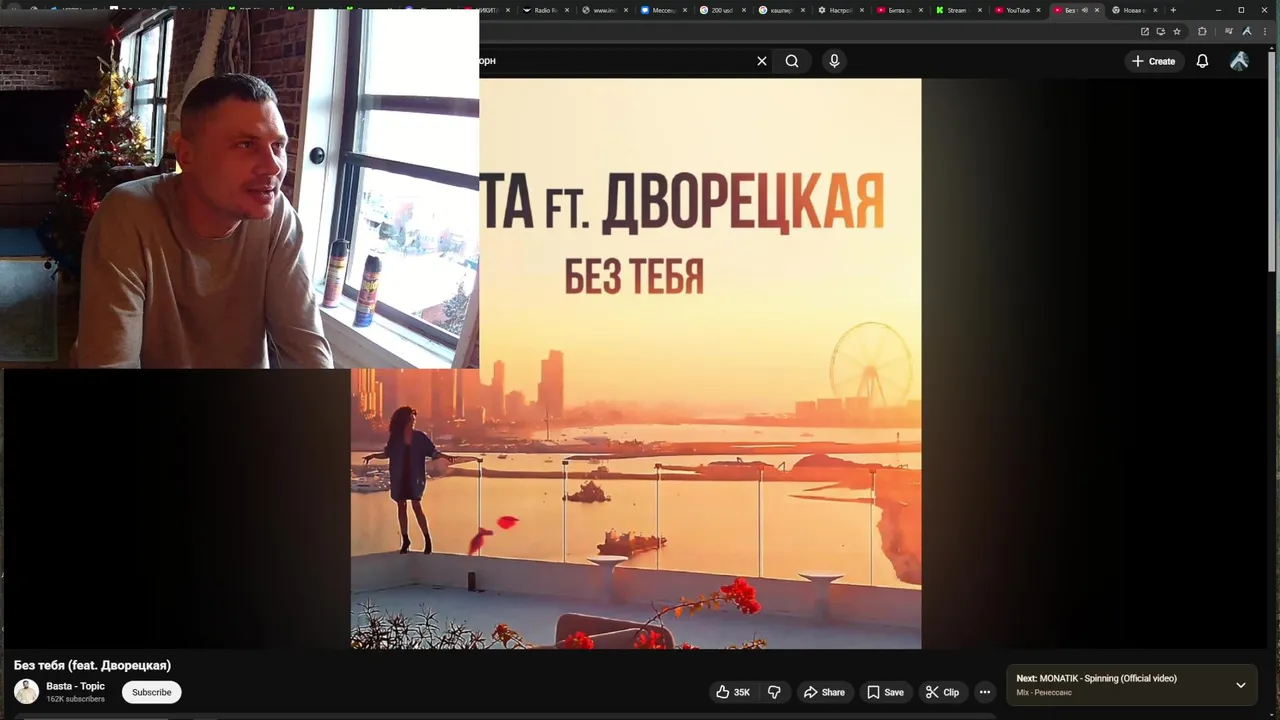
Task: Click the Basta - Topic channel avatar
Action: click(x=26, y=691)
